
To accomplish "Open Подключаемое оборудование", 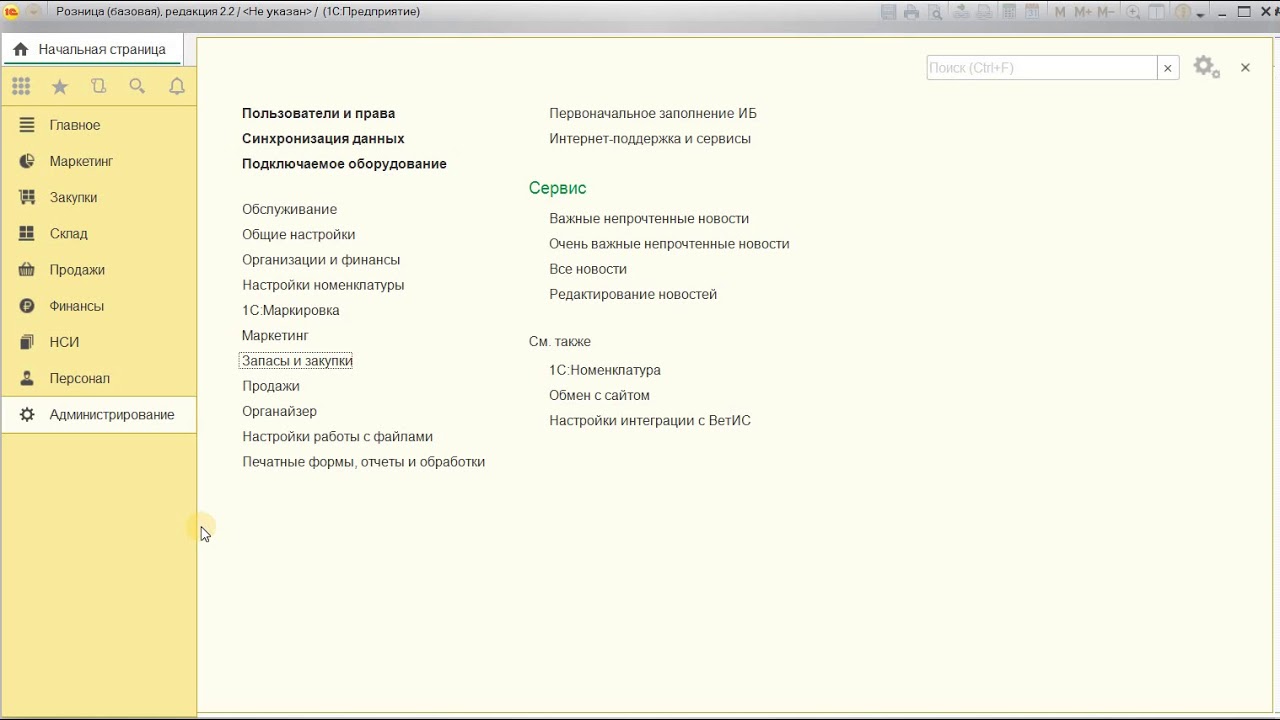I will (344, 163).
